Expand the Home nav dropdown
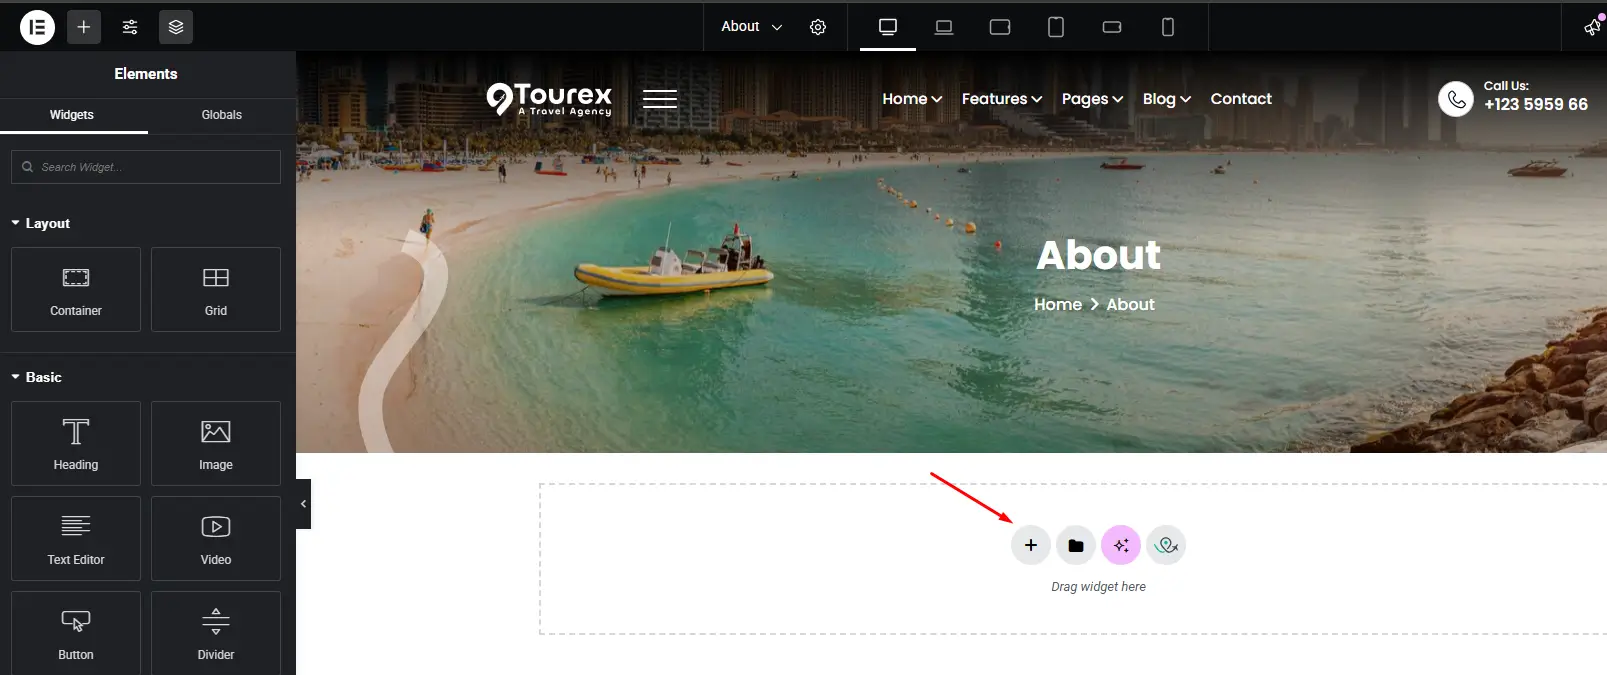The height and width of the screenshot is (675, 1607). click(x=912, y=99)
